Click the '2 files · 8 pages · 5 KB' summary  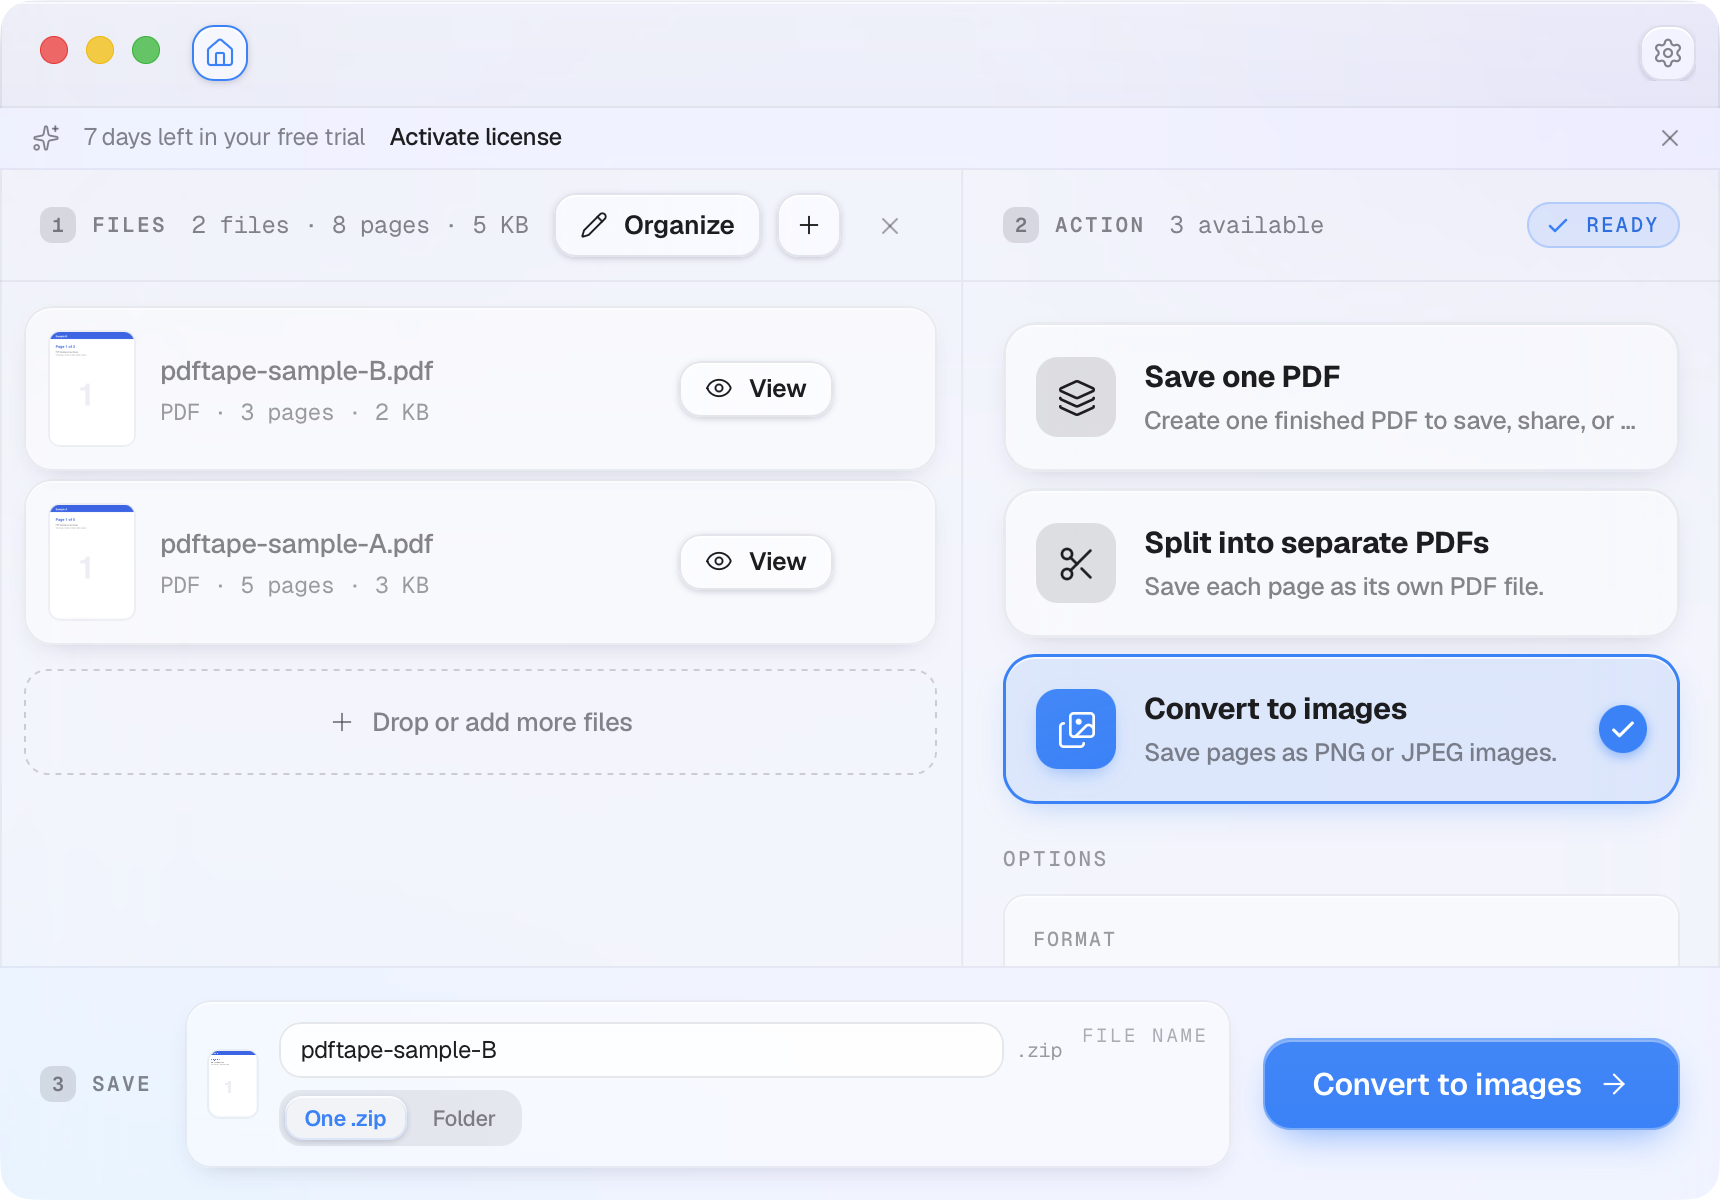360,225
